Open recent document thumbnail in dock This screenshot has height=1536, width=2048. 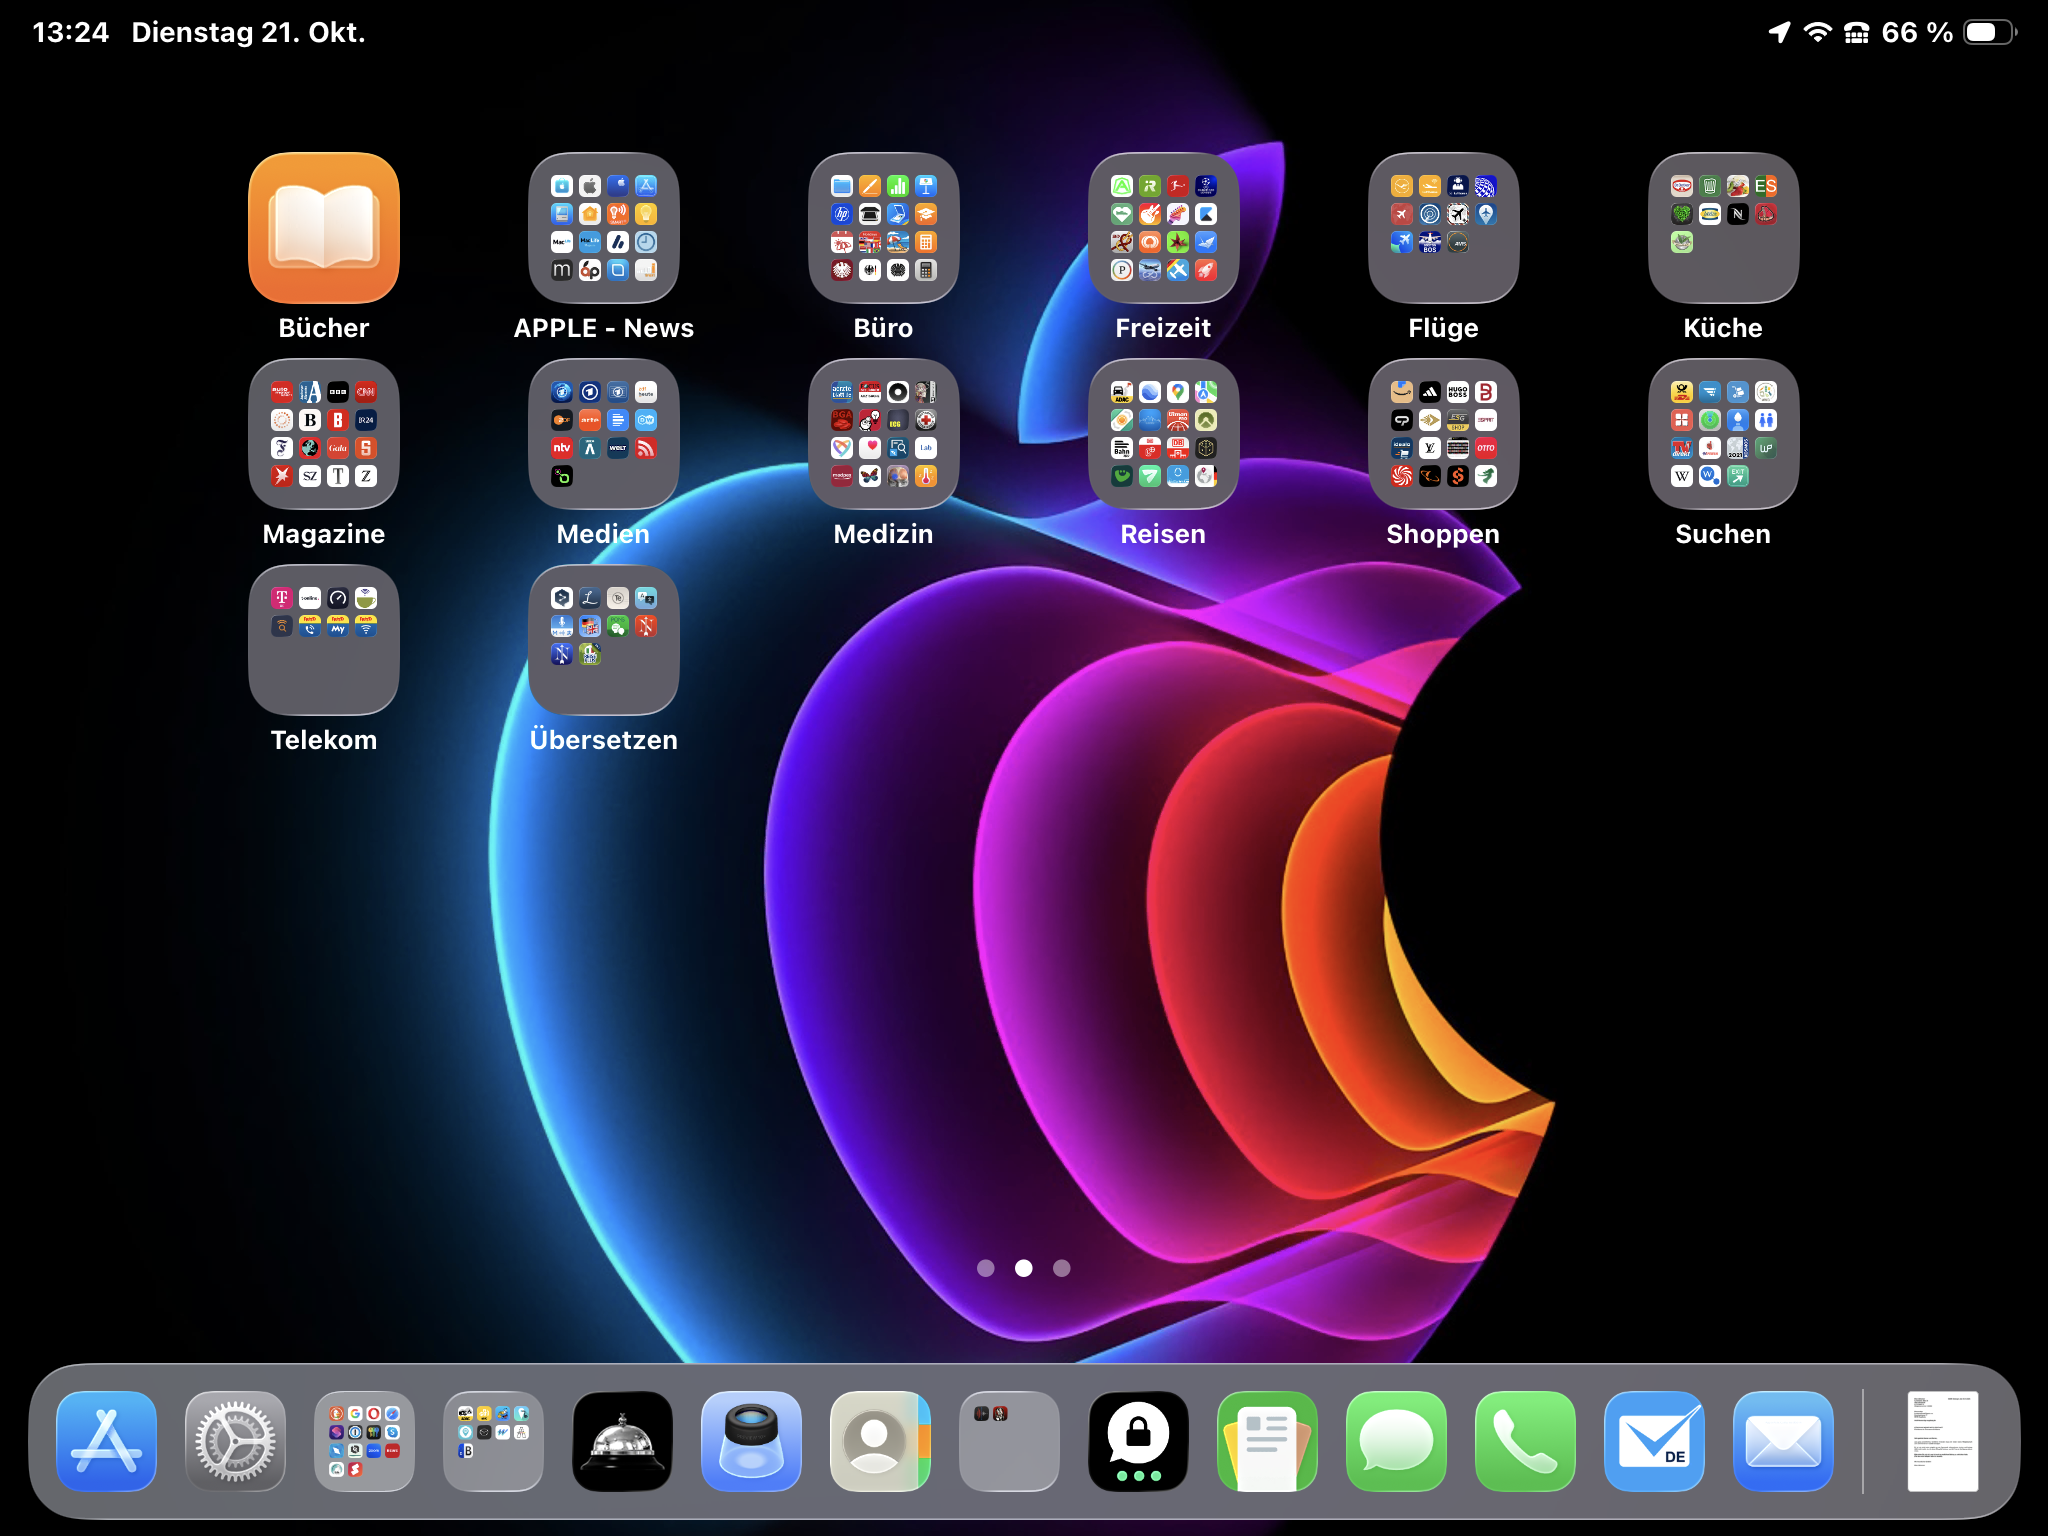(1942, 1441)
